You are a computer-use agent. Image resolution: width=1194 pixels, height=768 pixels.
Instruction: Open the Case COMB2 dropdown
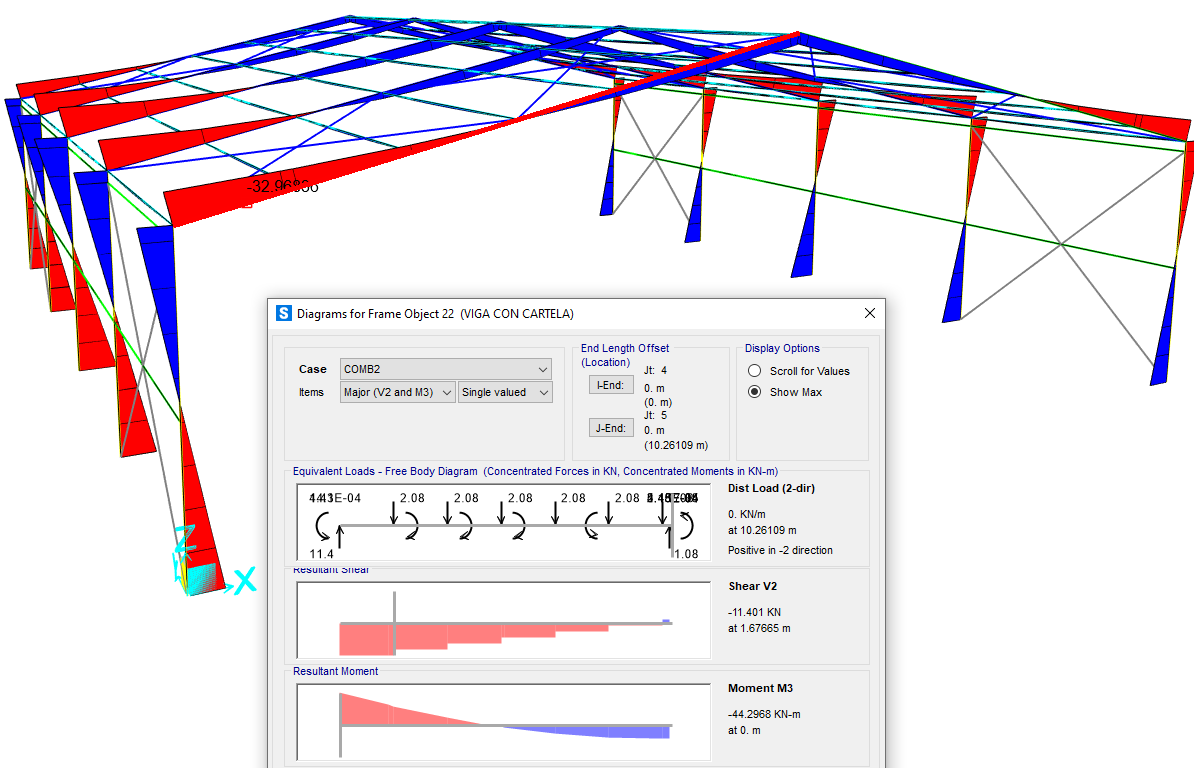(446, 369)
